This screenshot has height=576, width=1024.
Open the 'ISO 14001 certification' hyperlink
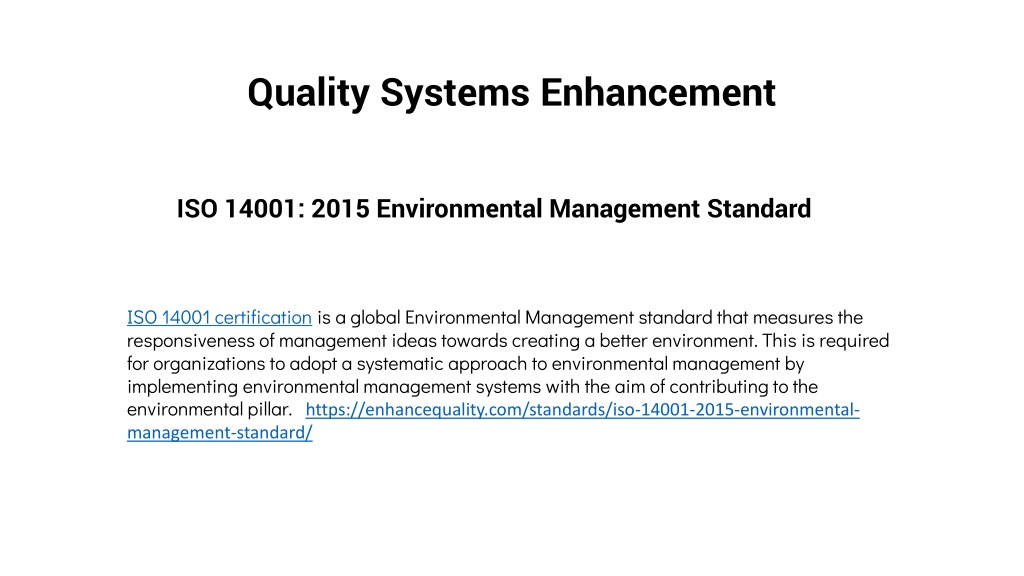(x=219, y=317)
